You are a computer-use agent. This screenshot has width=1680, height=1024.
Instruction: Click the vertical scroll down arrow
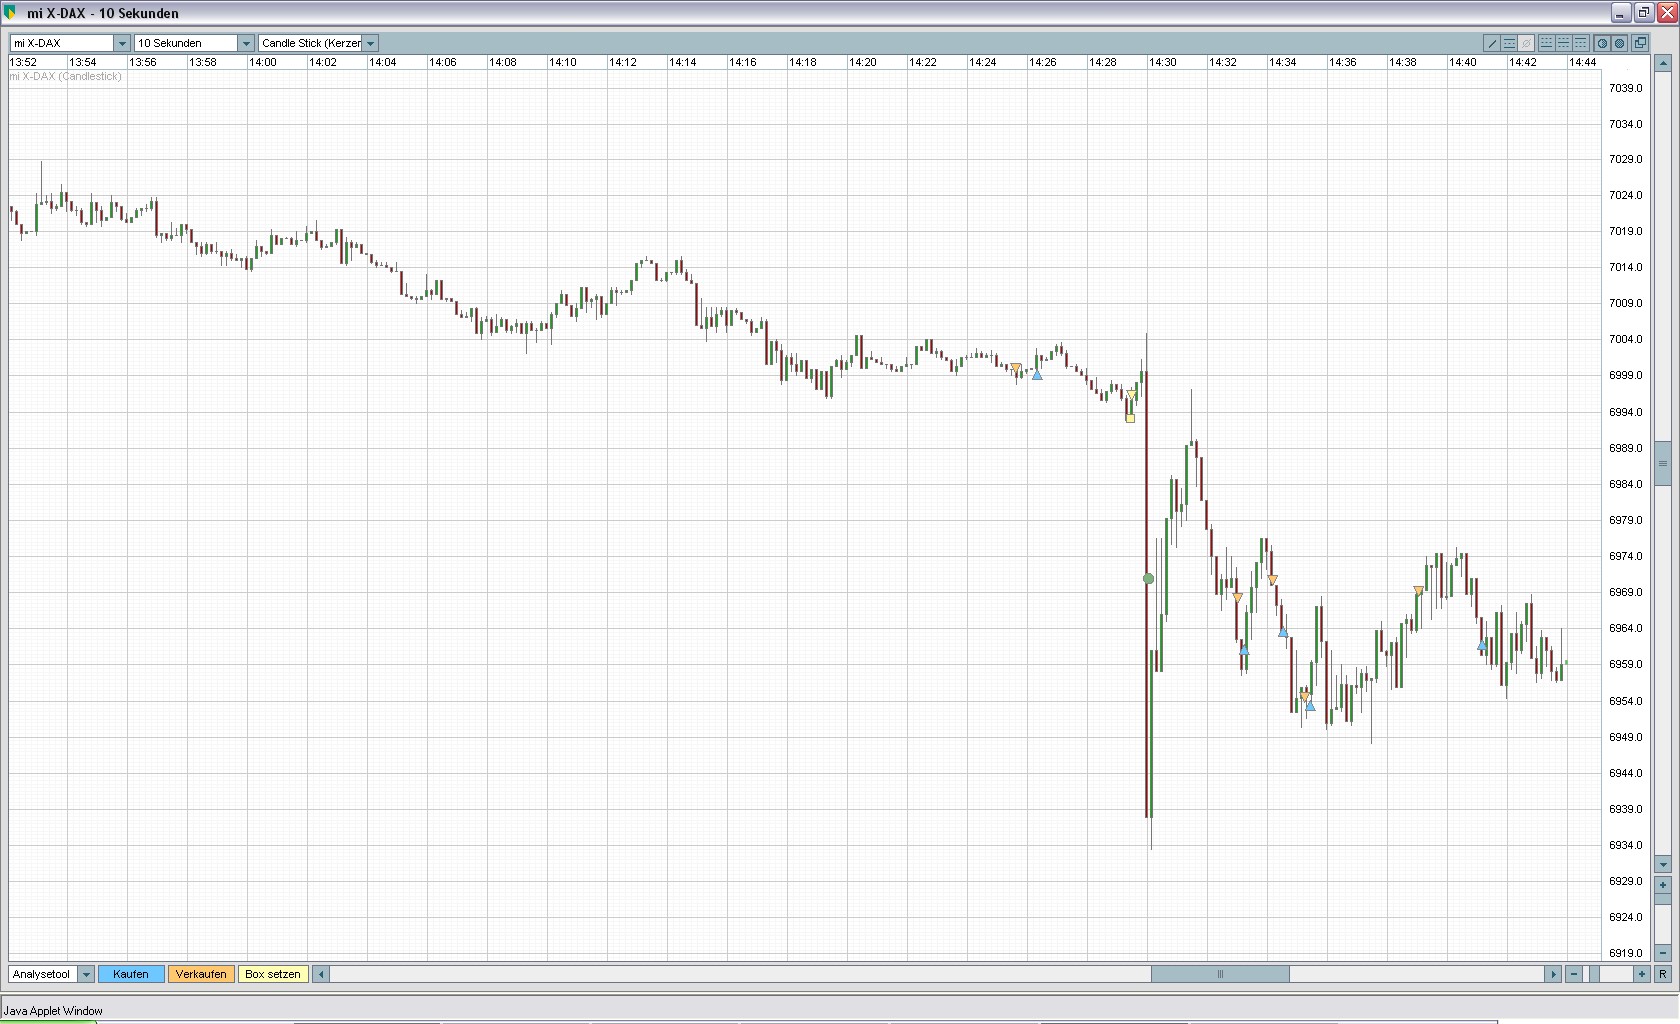(1663, 865)
